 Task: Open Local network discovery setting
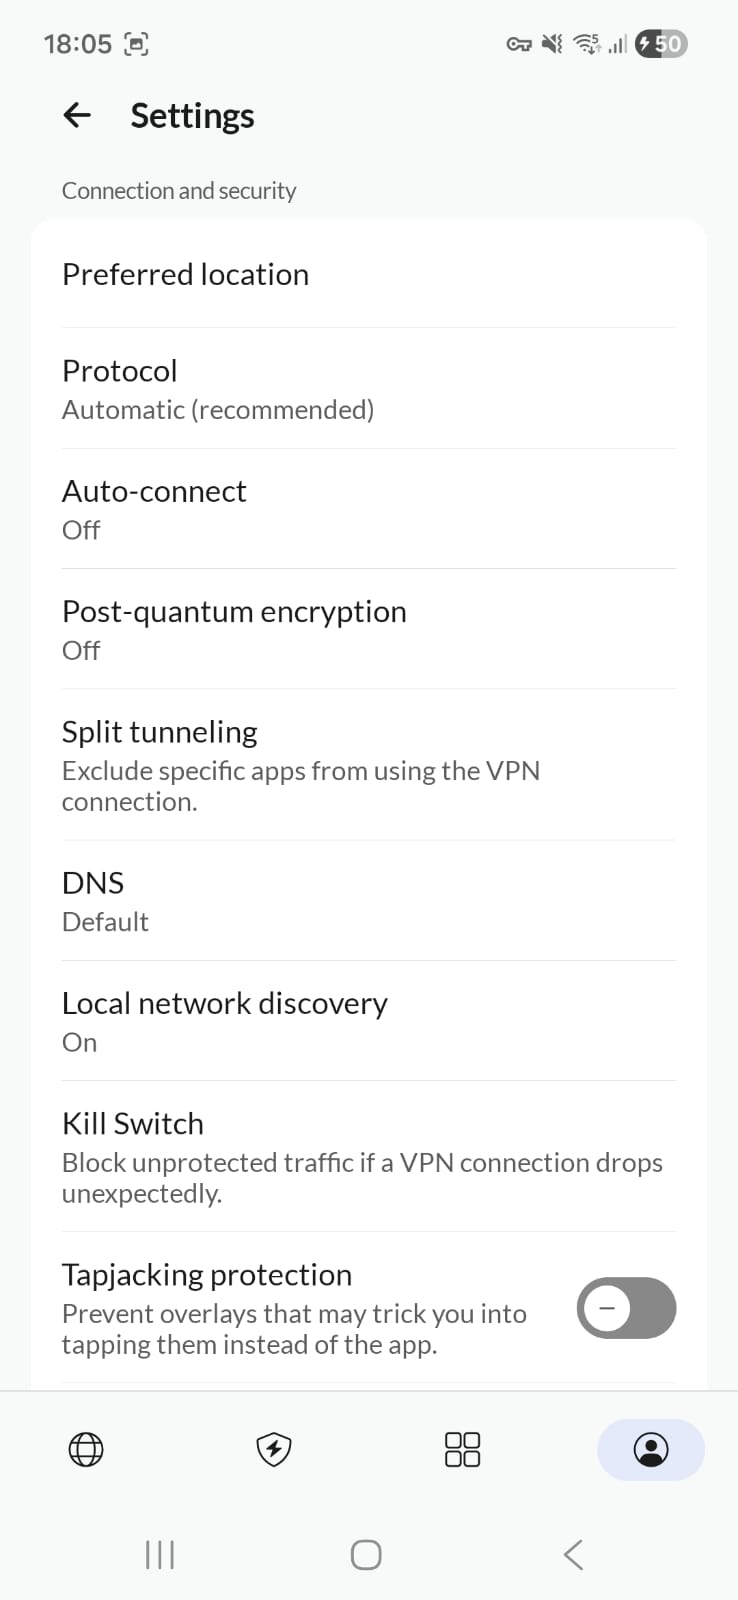click(x=368, y=1021)
